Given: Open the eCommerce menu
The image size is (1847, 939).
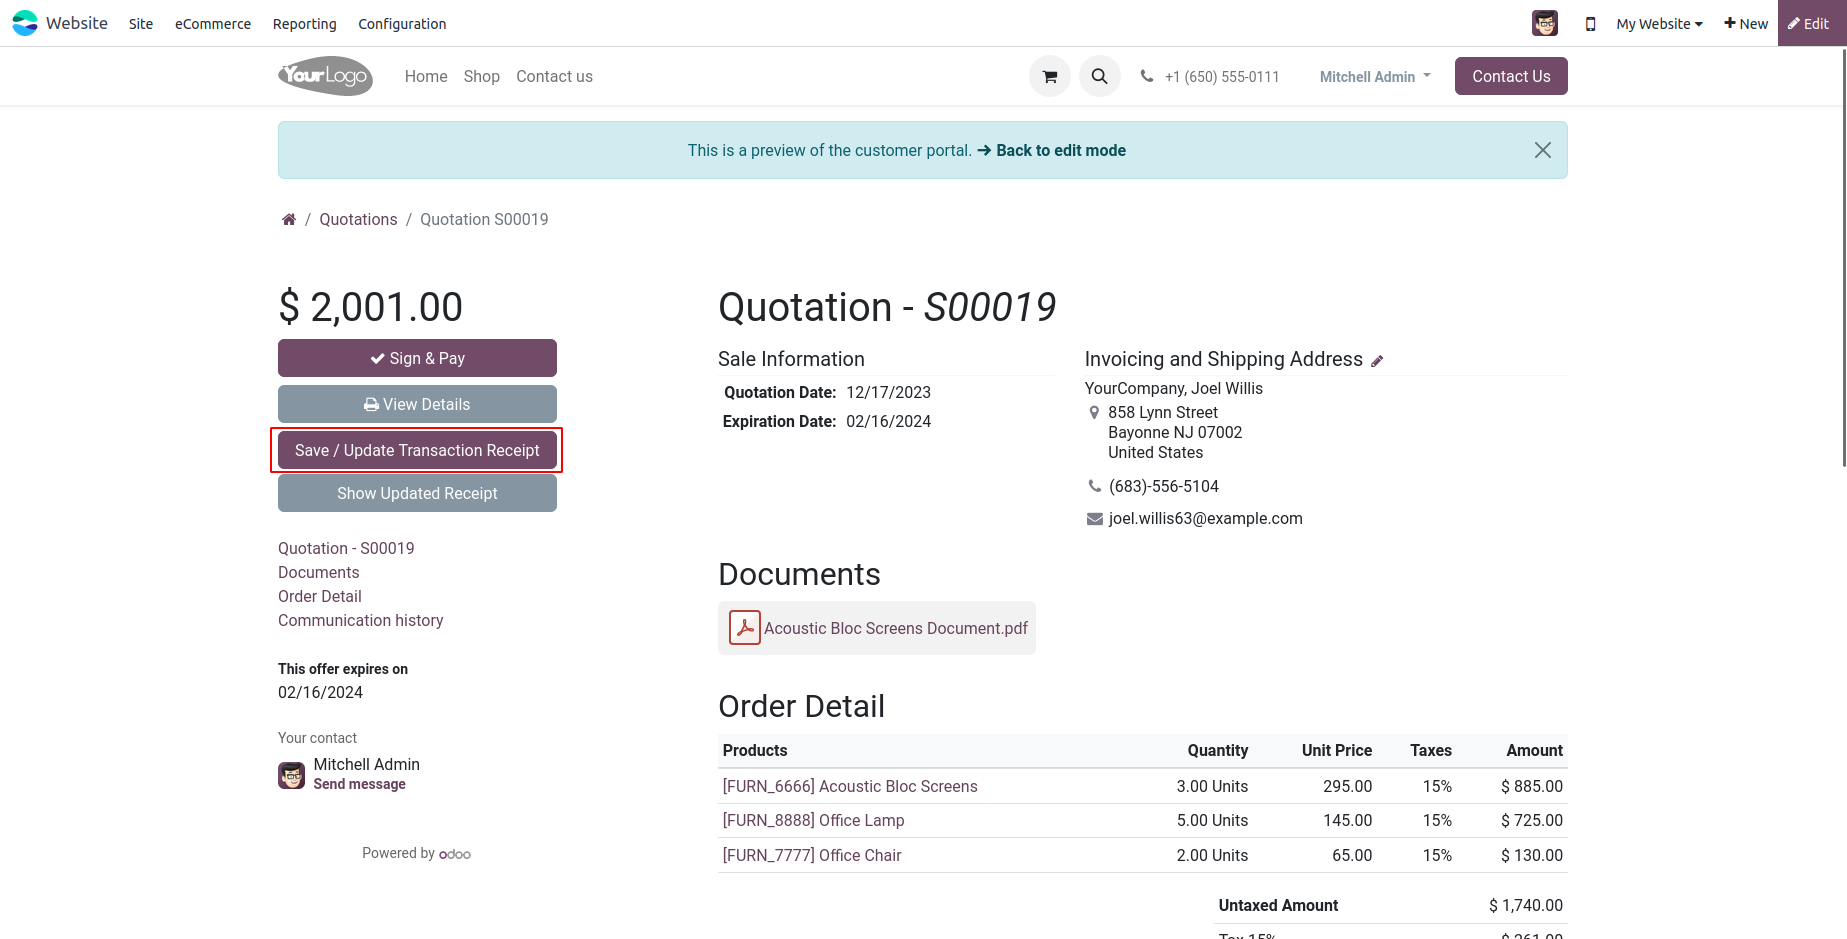Looking at the screenshot, I should (x=213, y=24).
